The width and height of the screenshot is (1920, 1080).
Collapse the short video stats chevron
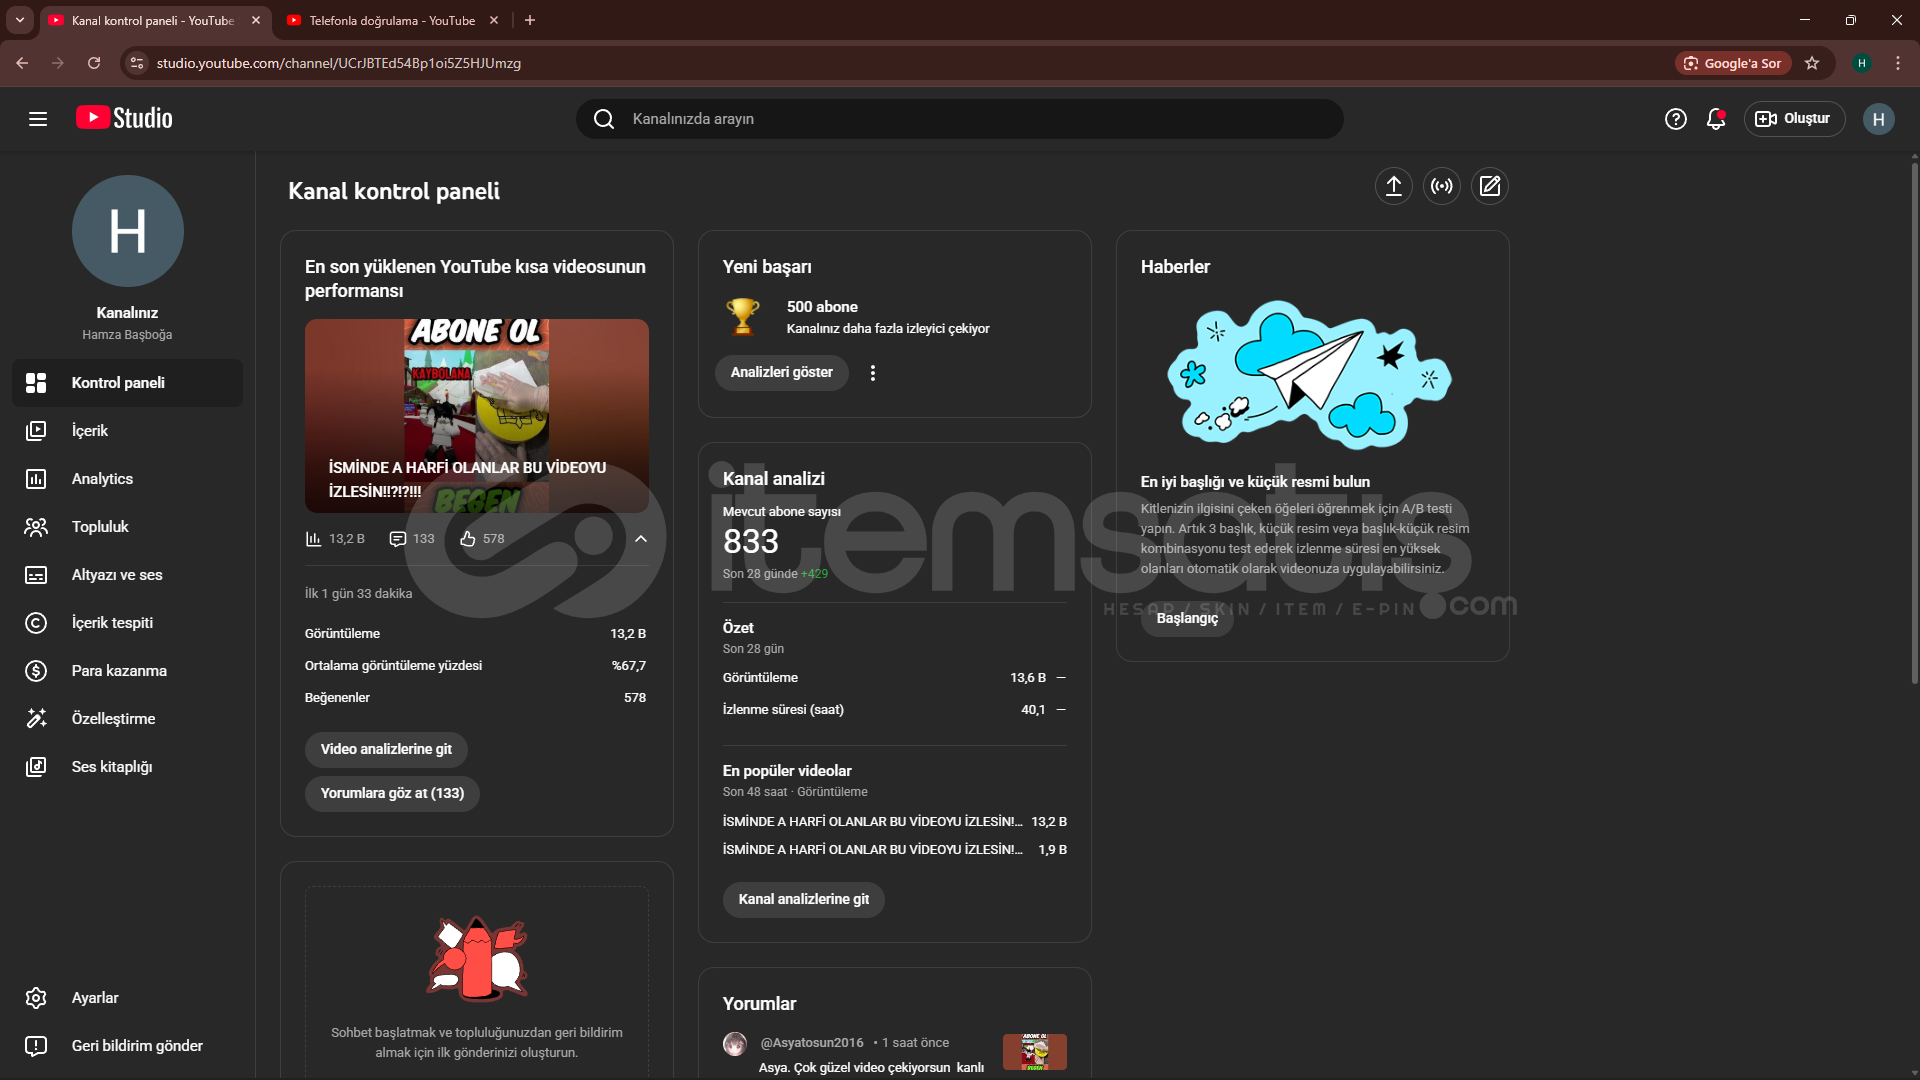641,539
